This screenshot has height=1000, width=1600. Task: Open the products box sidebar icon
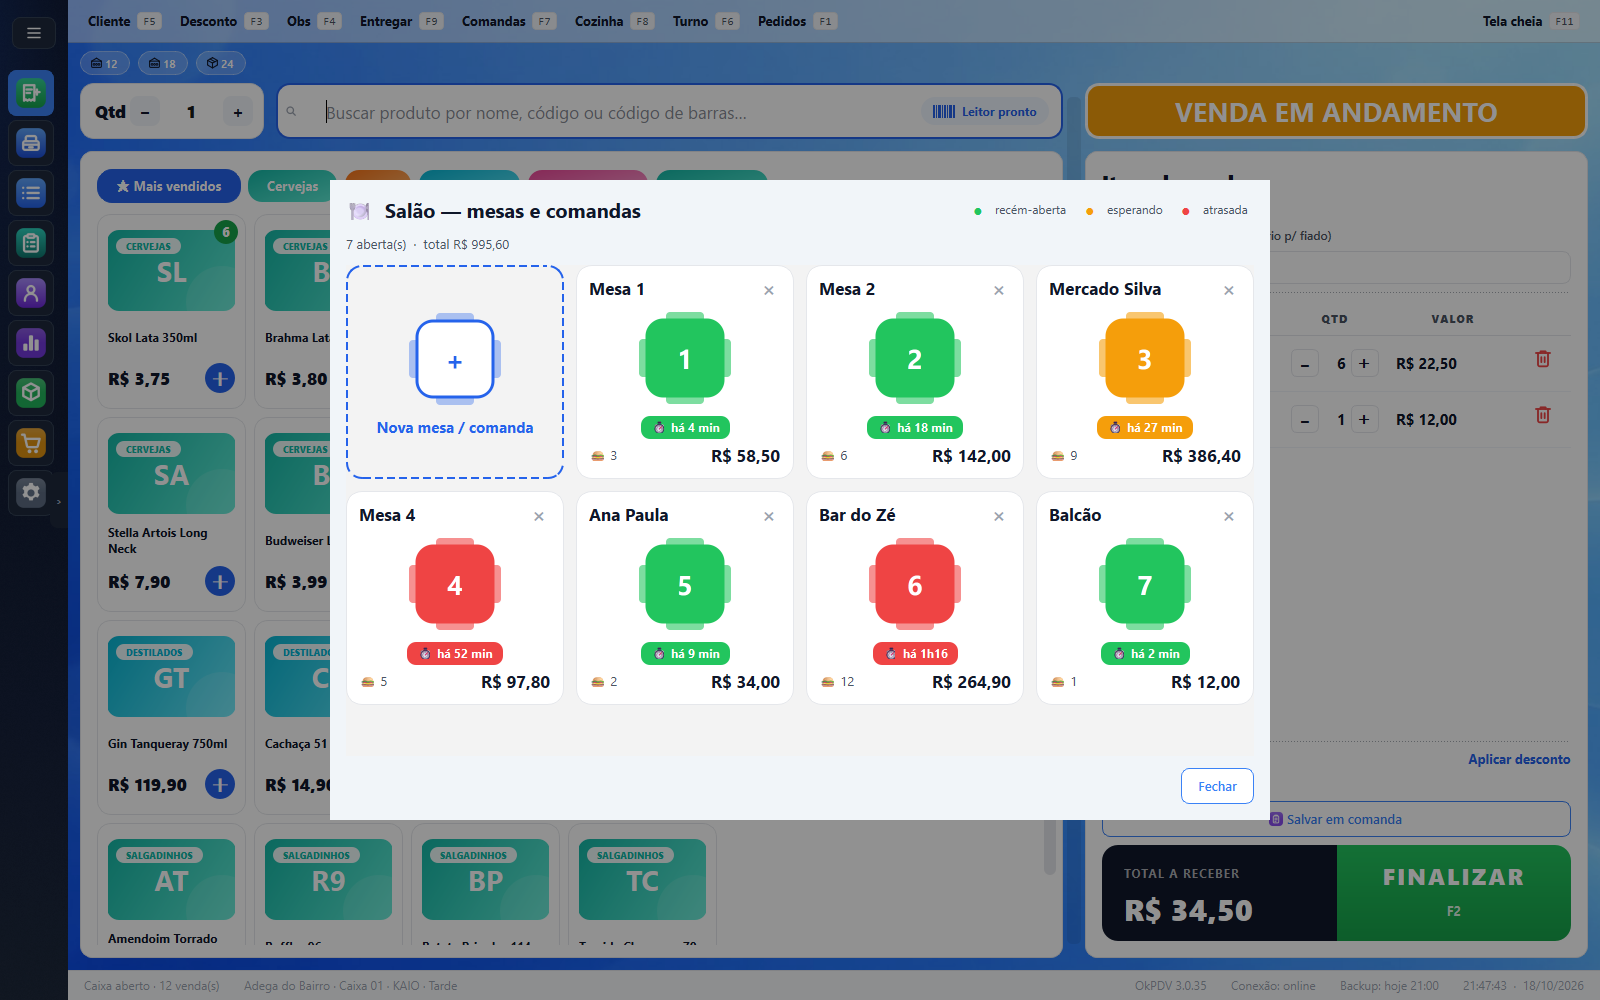(31, 393)
